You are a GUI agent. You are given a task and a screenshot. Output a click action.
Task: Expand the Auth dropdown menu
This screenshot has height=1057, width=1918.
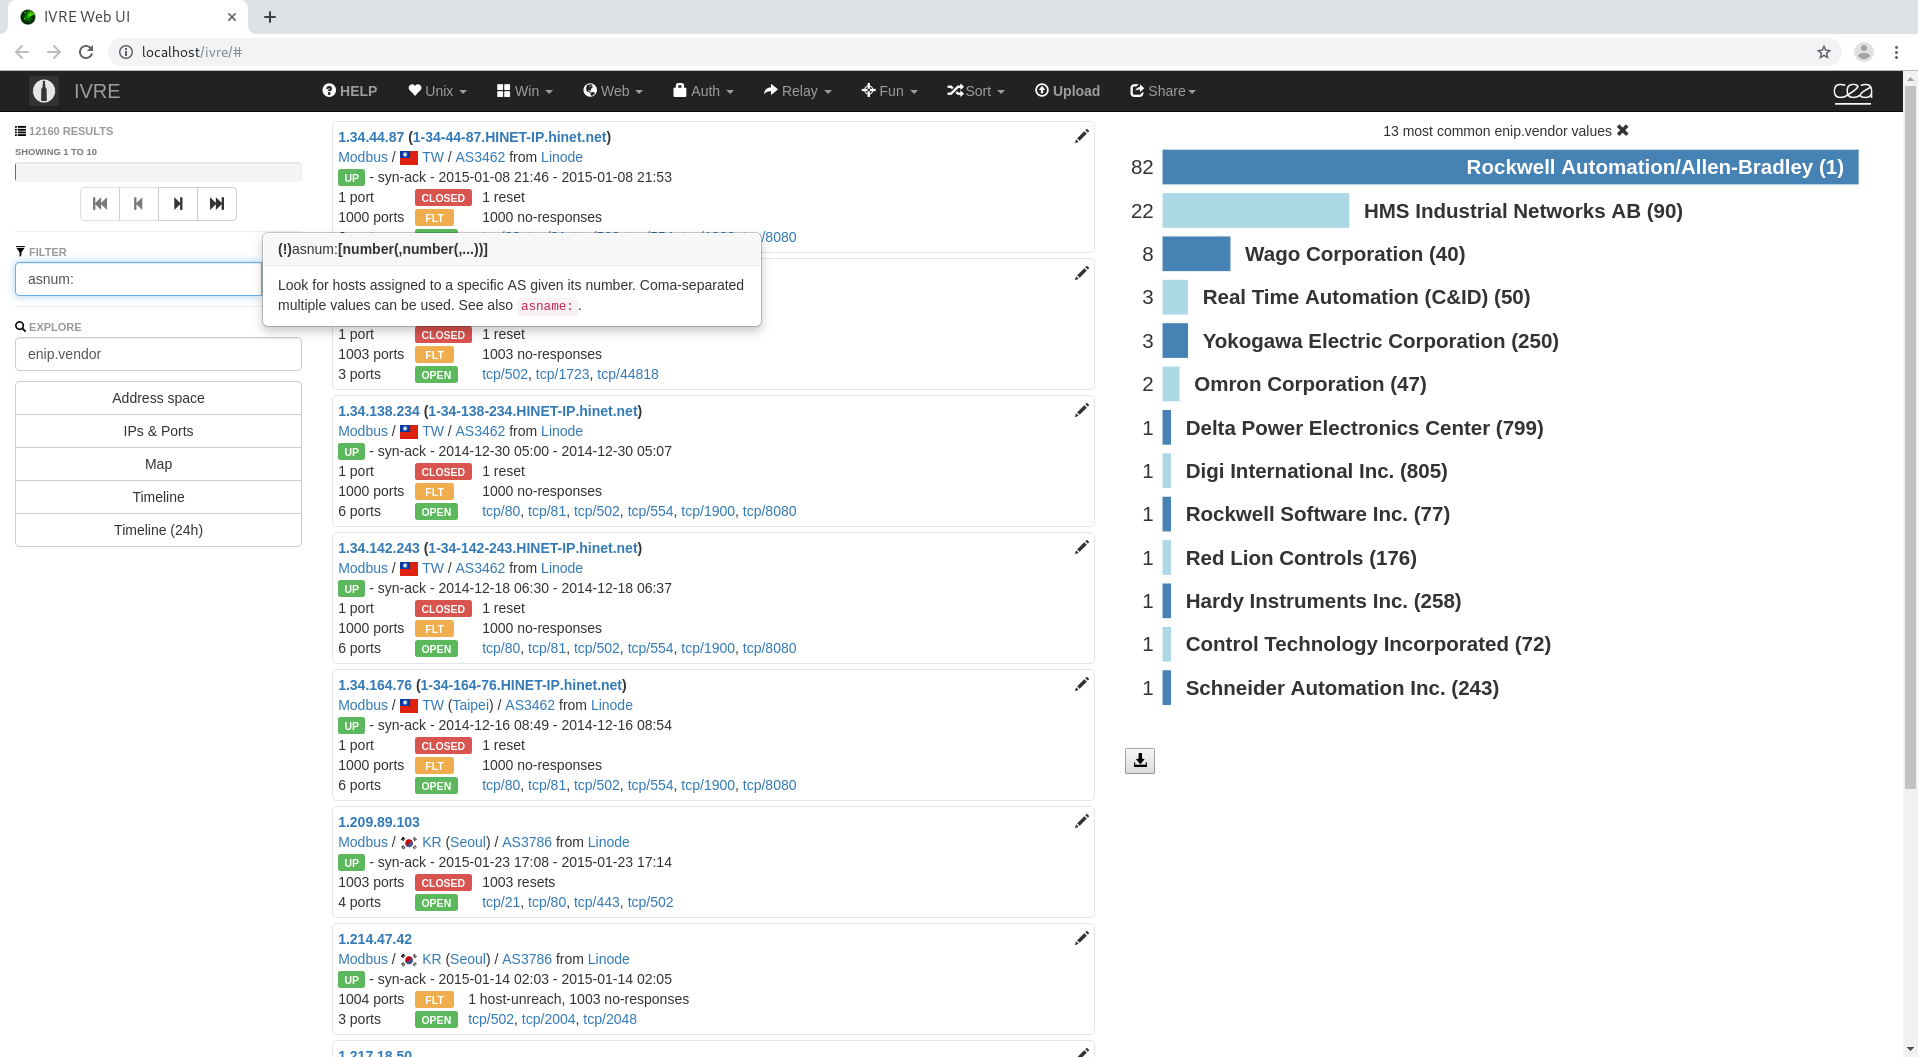click(704, 91)
